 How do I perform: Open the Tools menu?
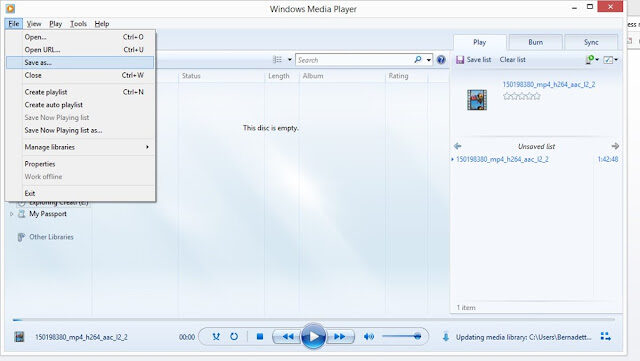pos(78,24)
